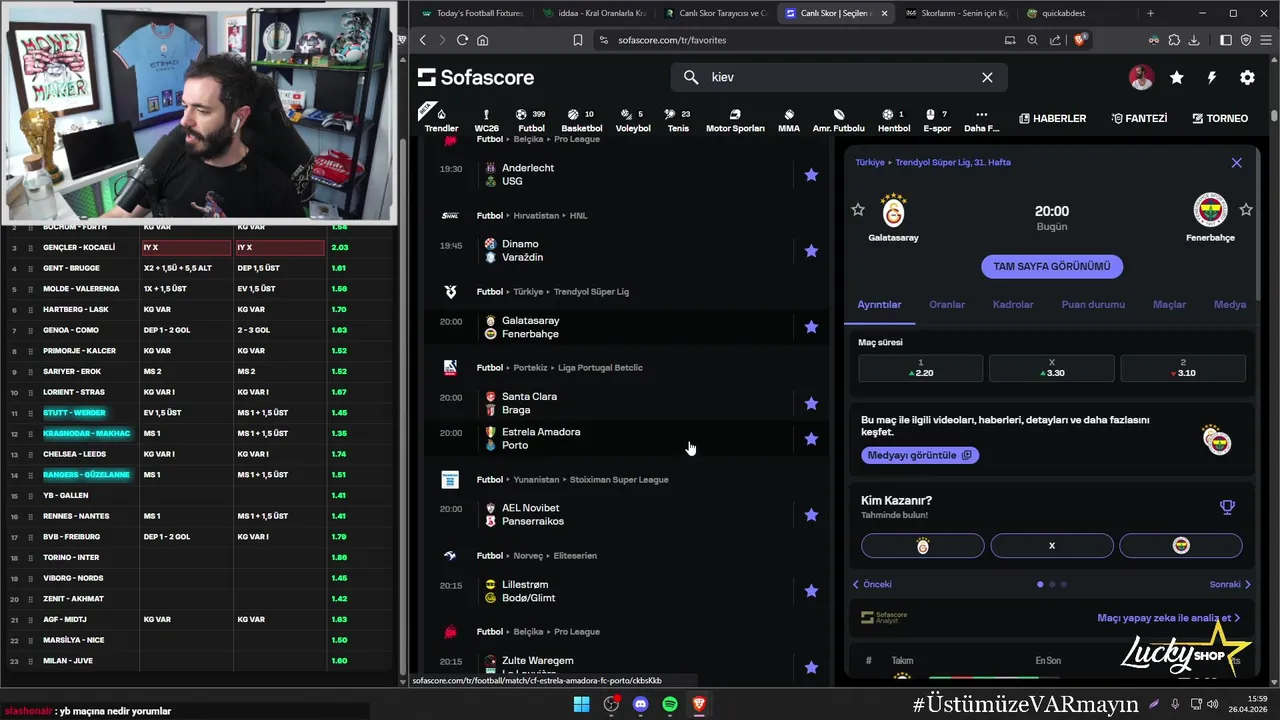Open the user profile avatar

[x=1141, y=77]
